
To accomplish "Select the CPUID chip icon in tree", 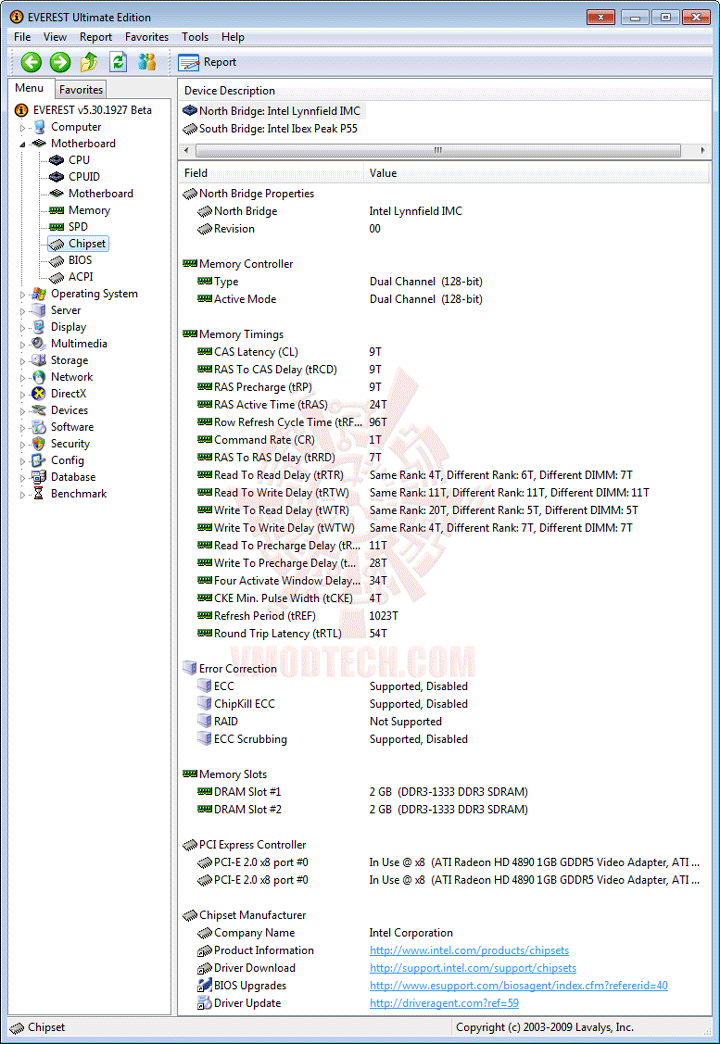I will [x=57, y=177].
